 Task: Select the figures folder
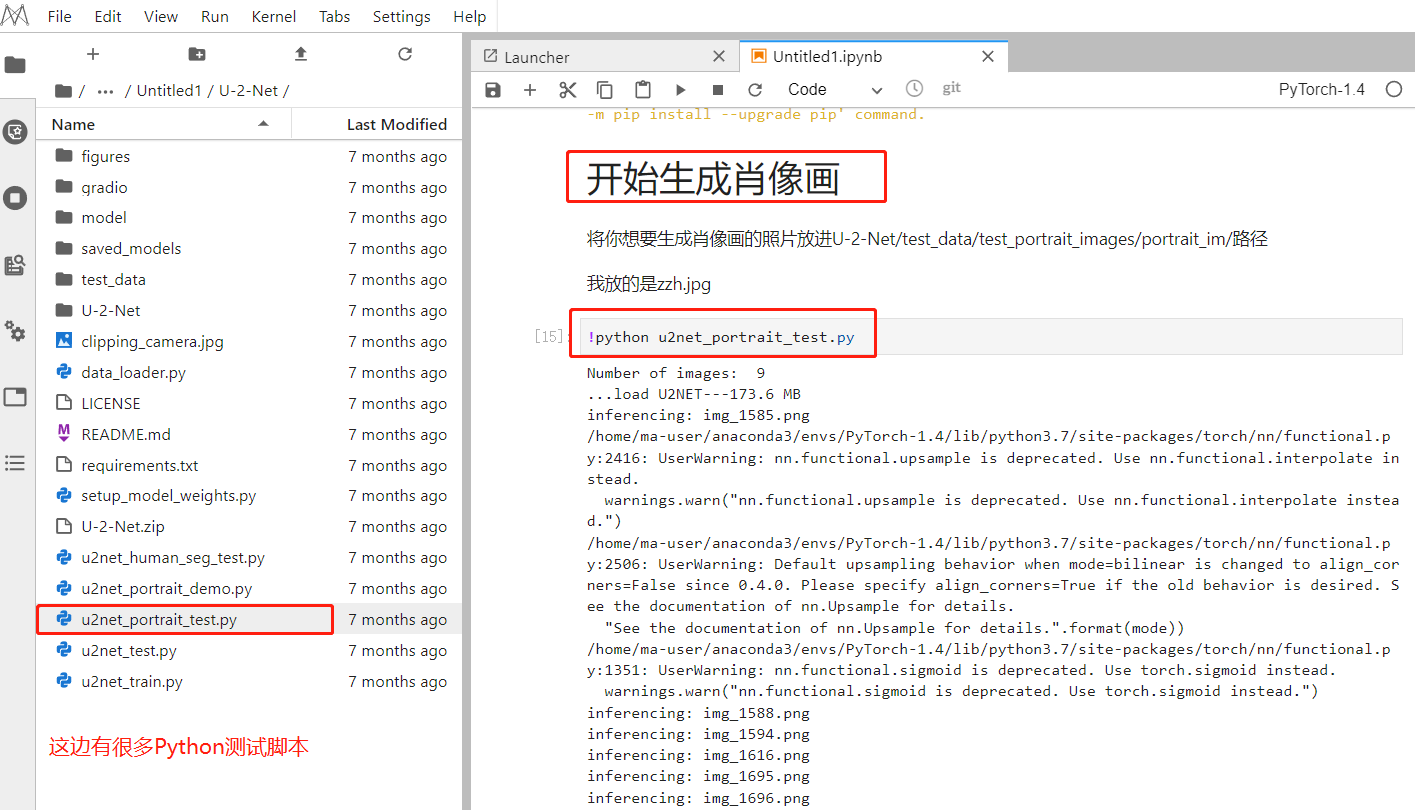[250, 157]
